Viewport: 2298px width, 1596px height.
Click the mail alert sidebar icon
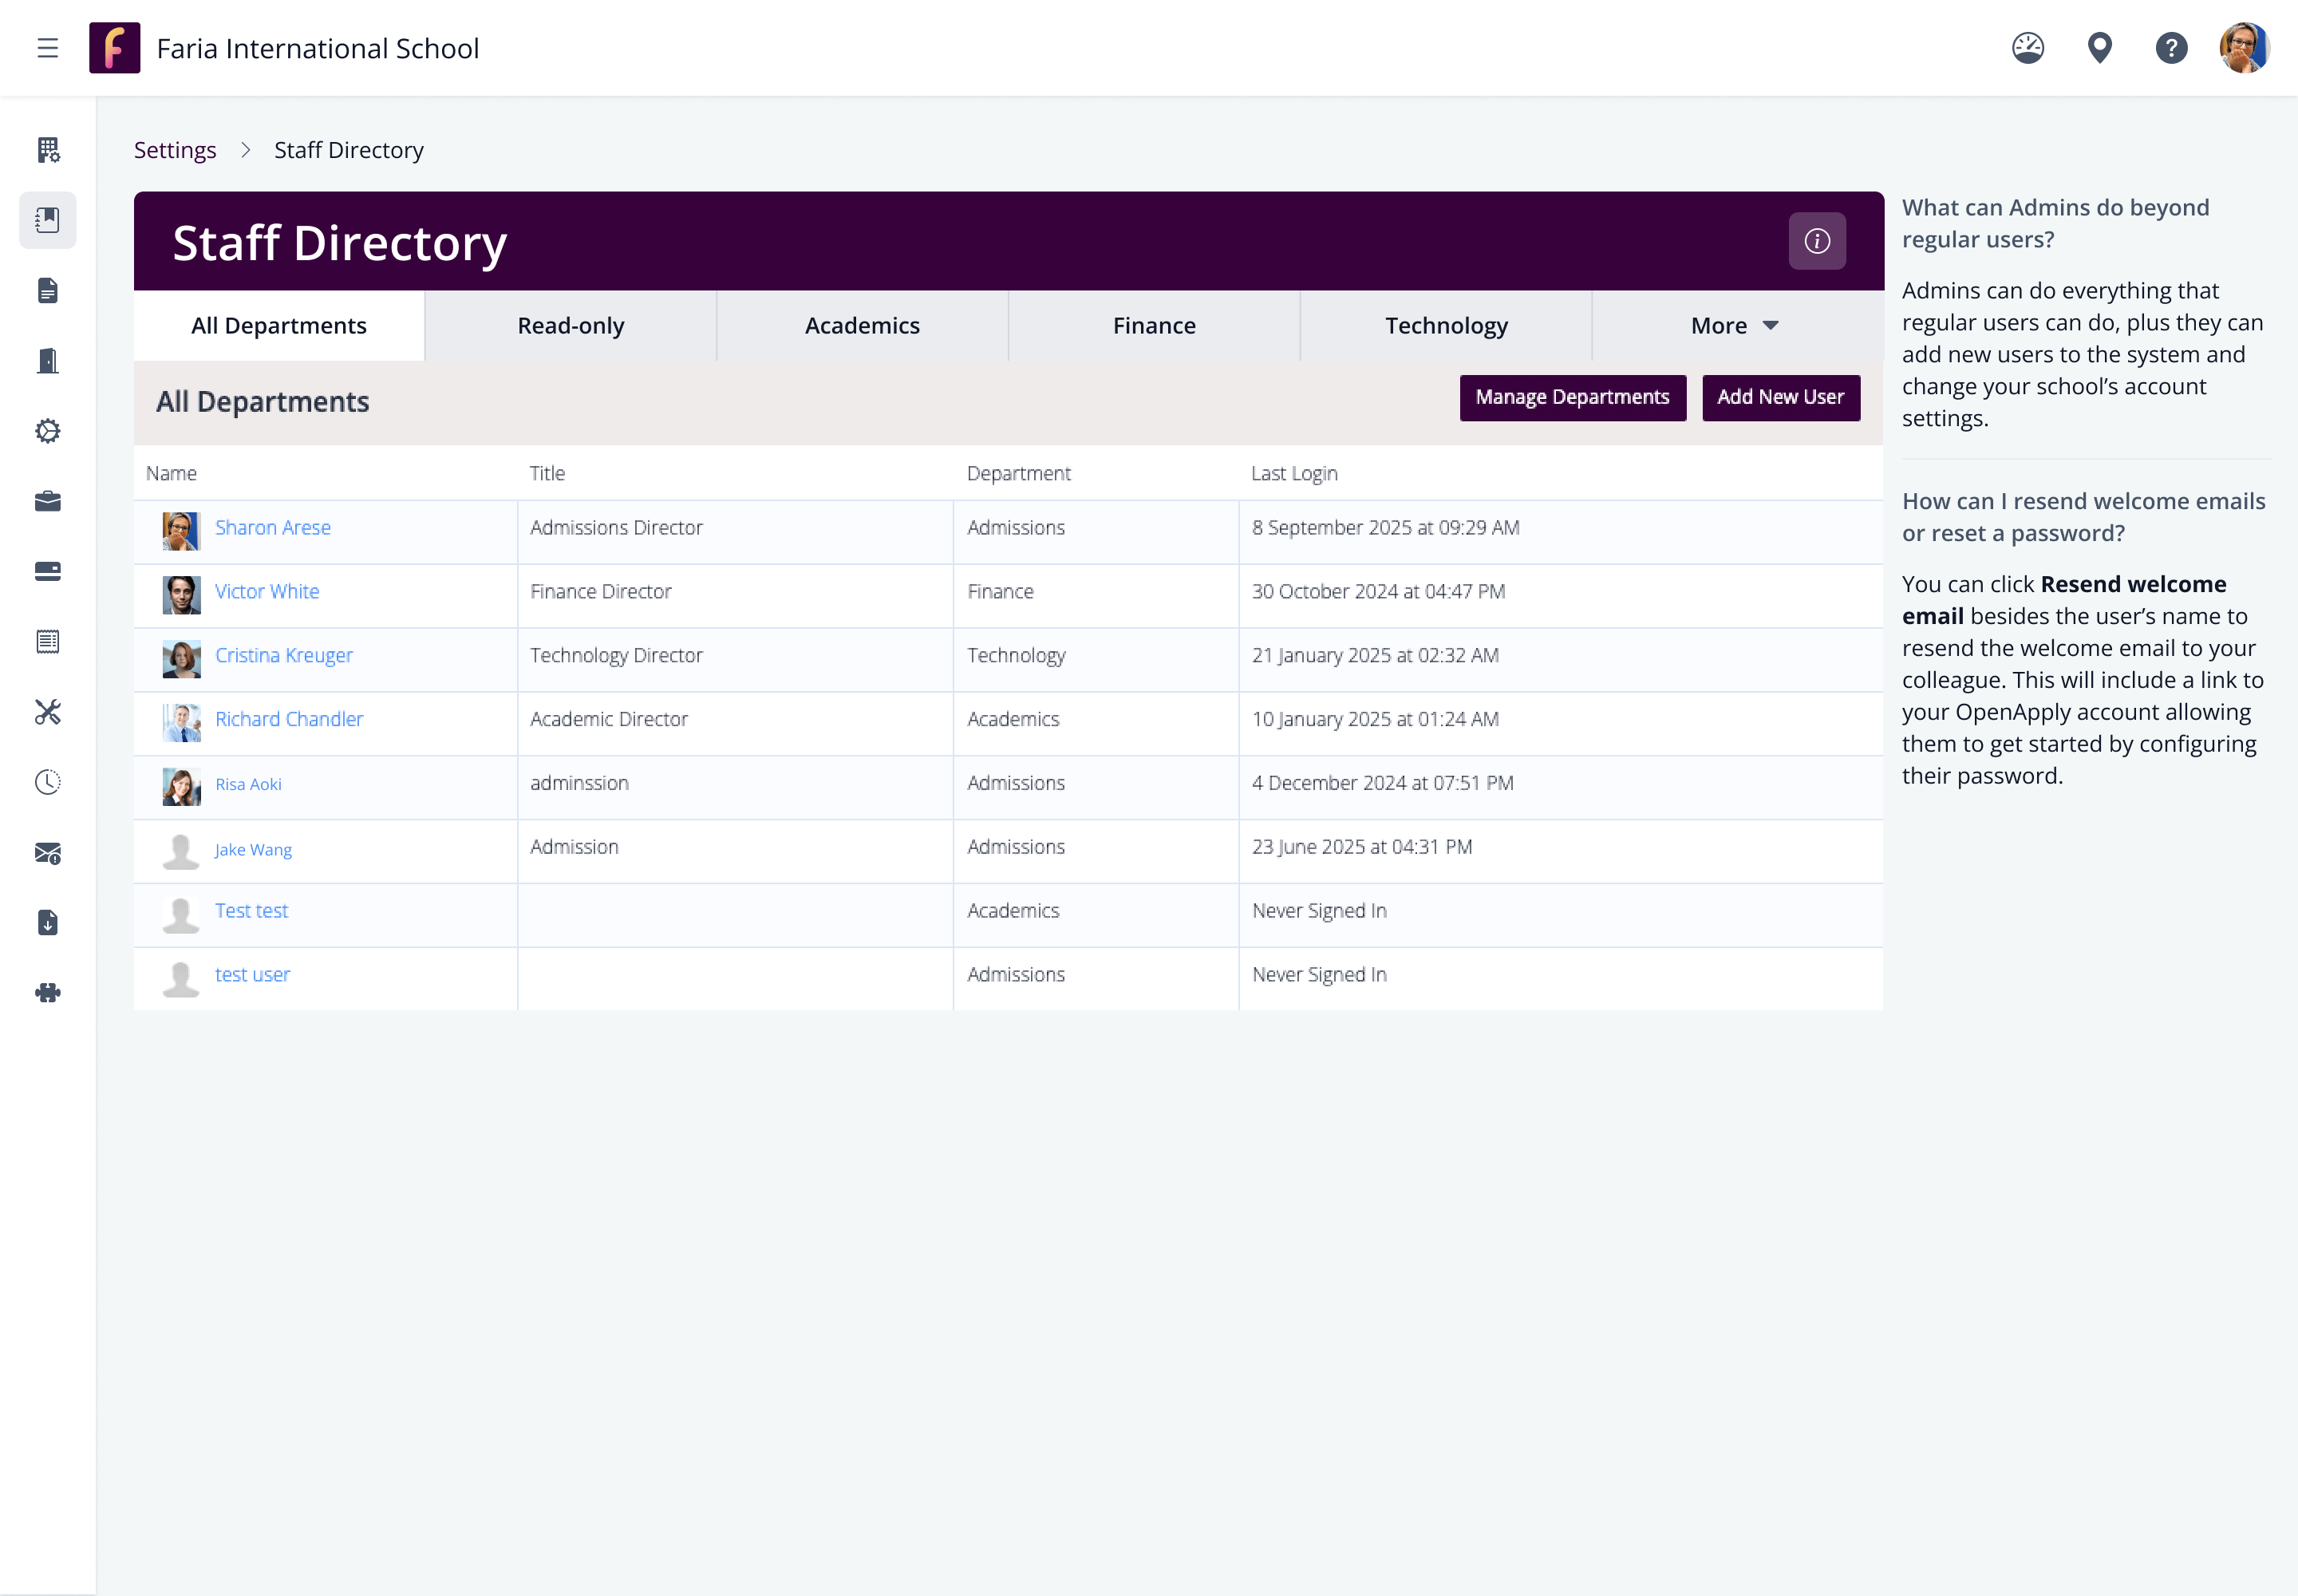(x=47, y=853)
